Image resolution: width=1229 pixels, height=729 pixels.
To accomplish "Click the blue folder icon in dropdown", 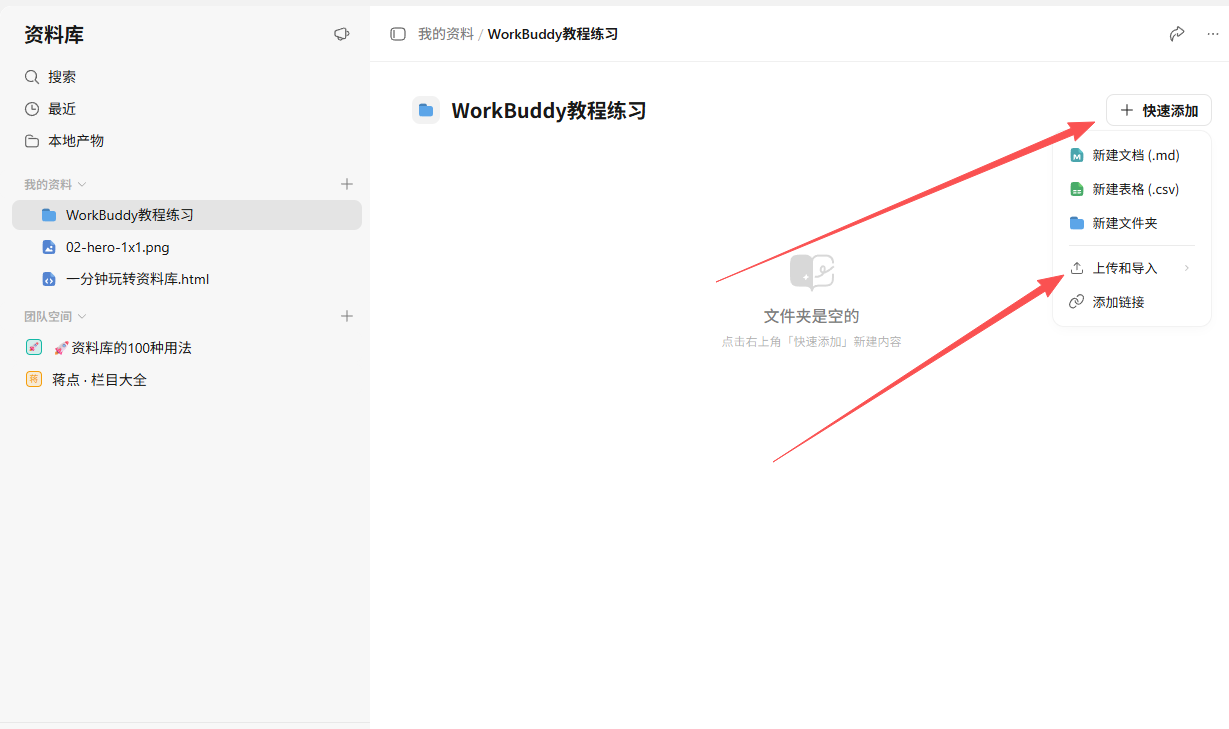I will (x=1077, y=223).
